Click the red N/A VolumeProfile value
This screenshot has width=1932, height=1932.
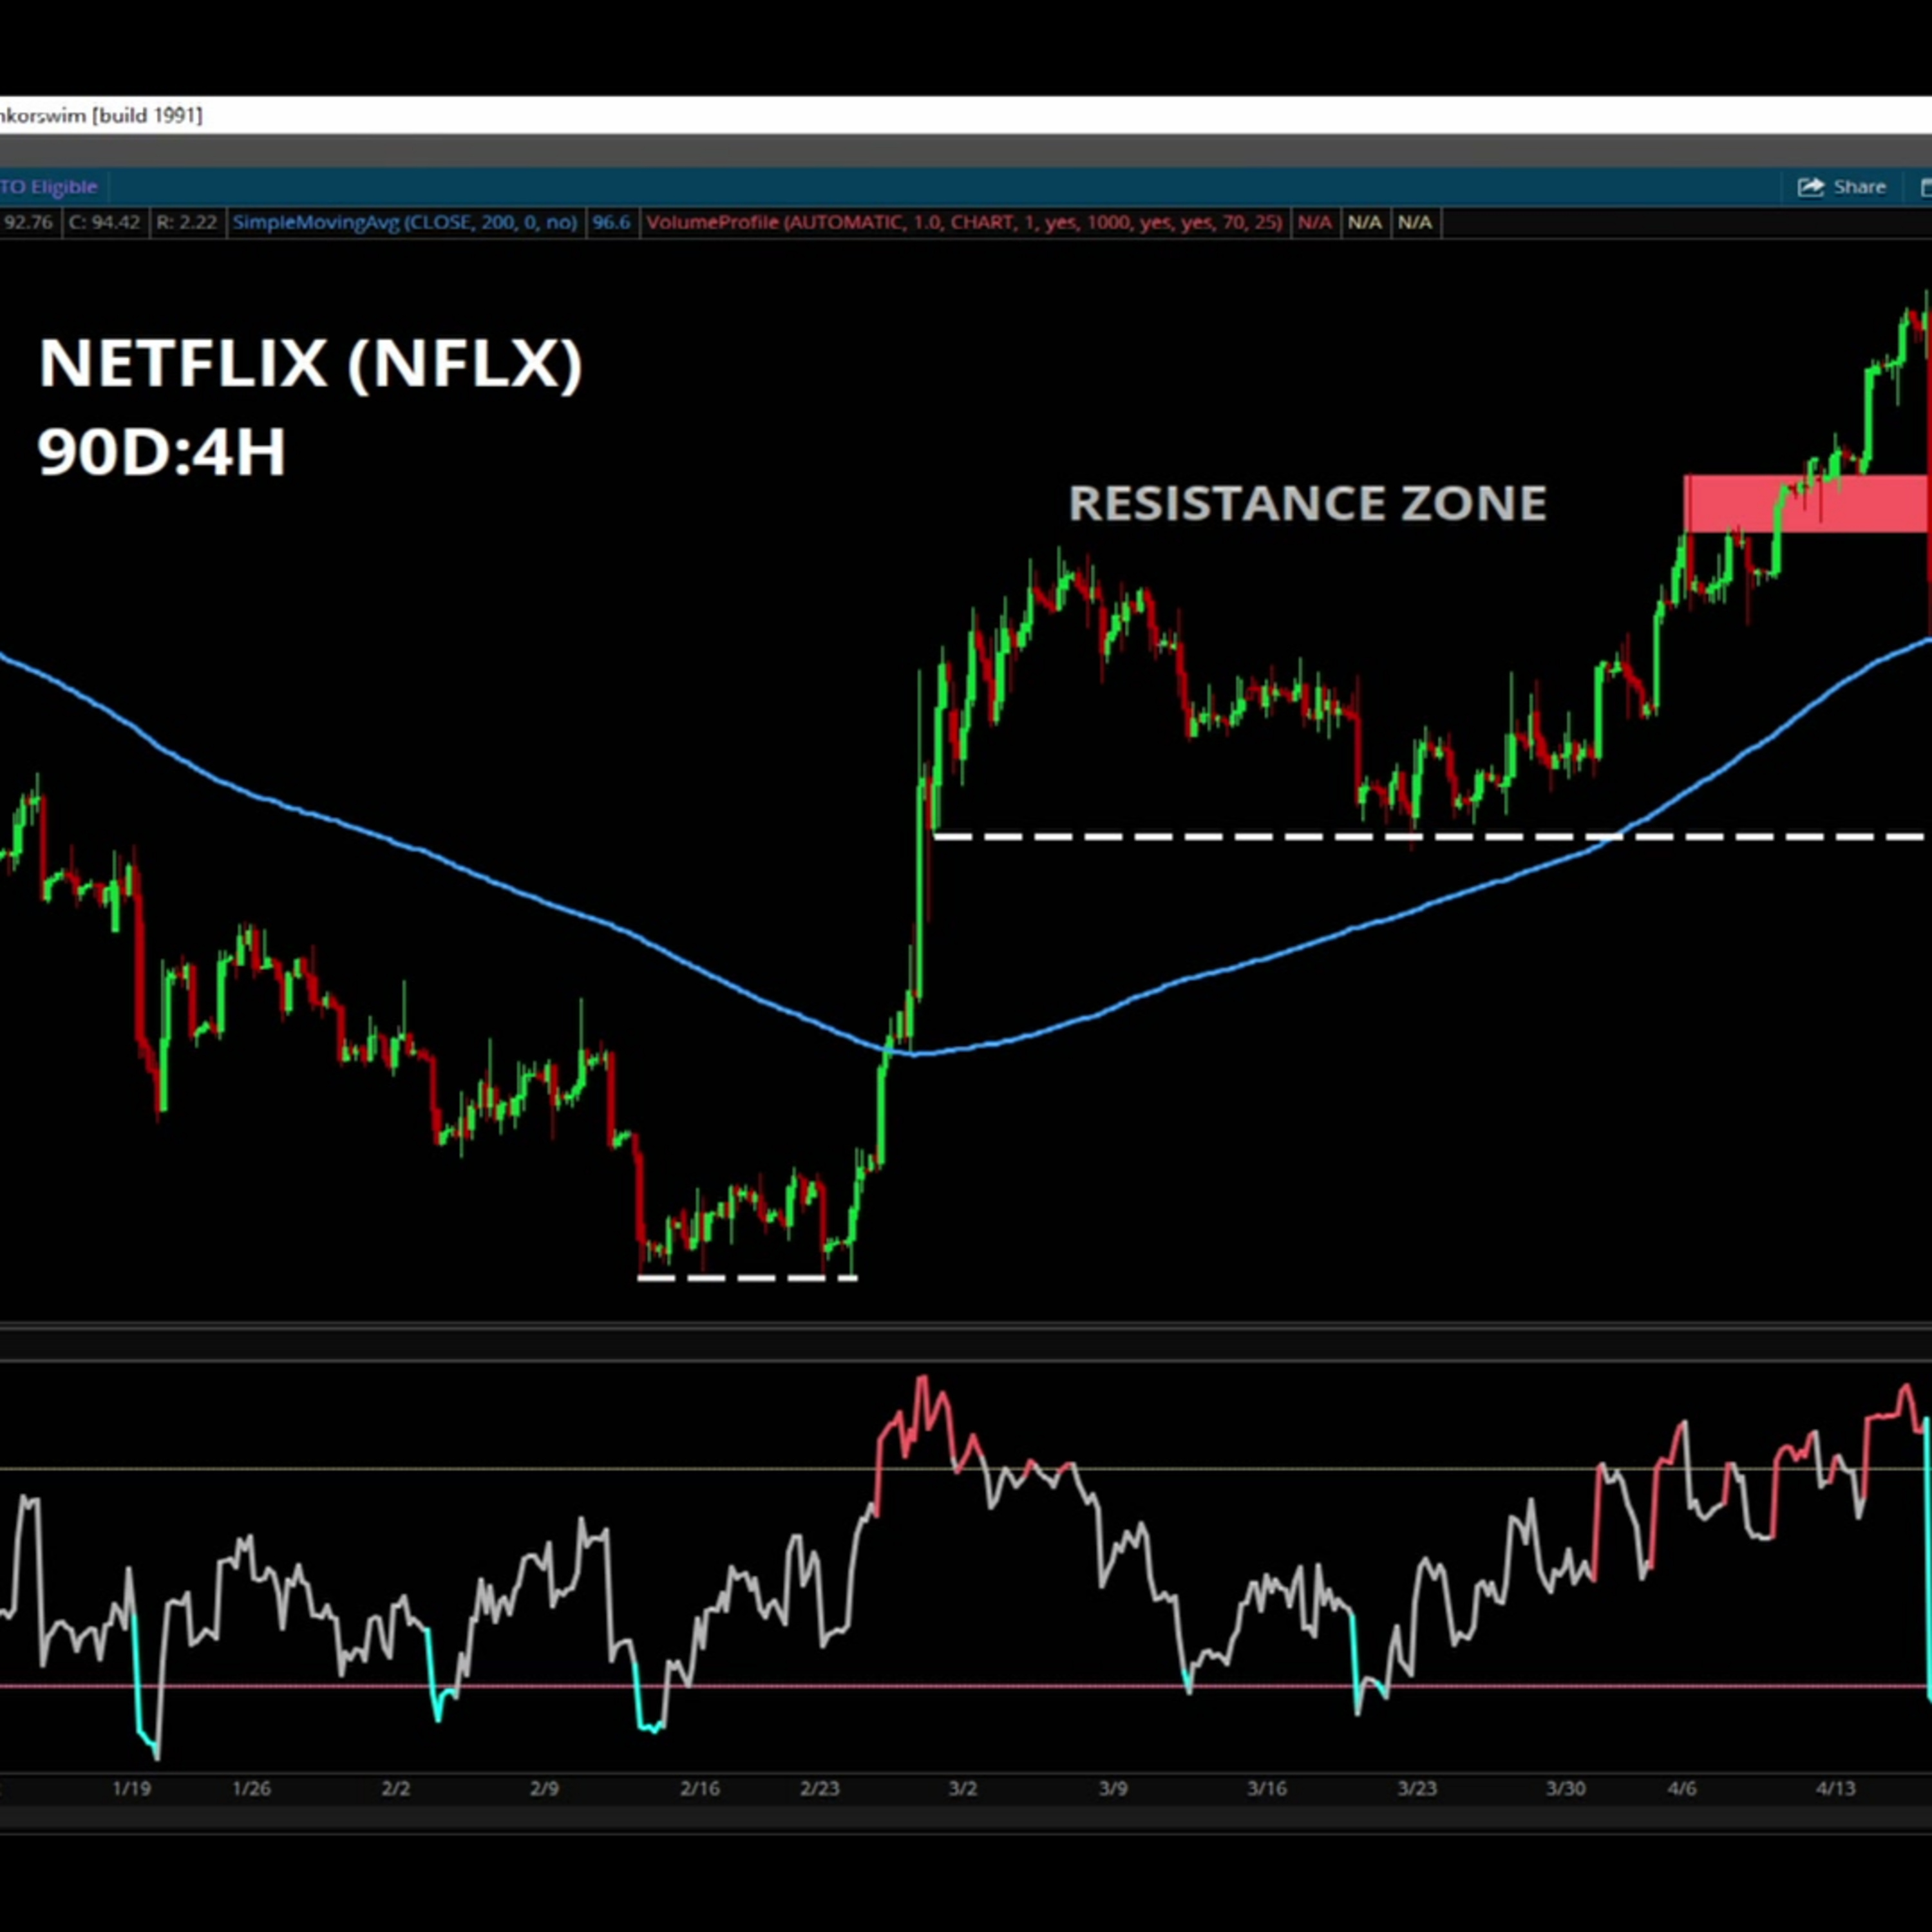coord(1314,222)
